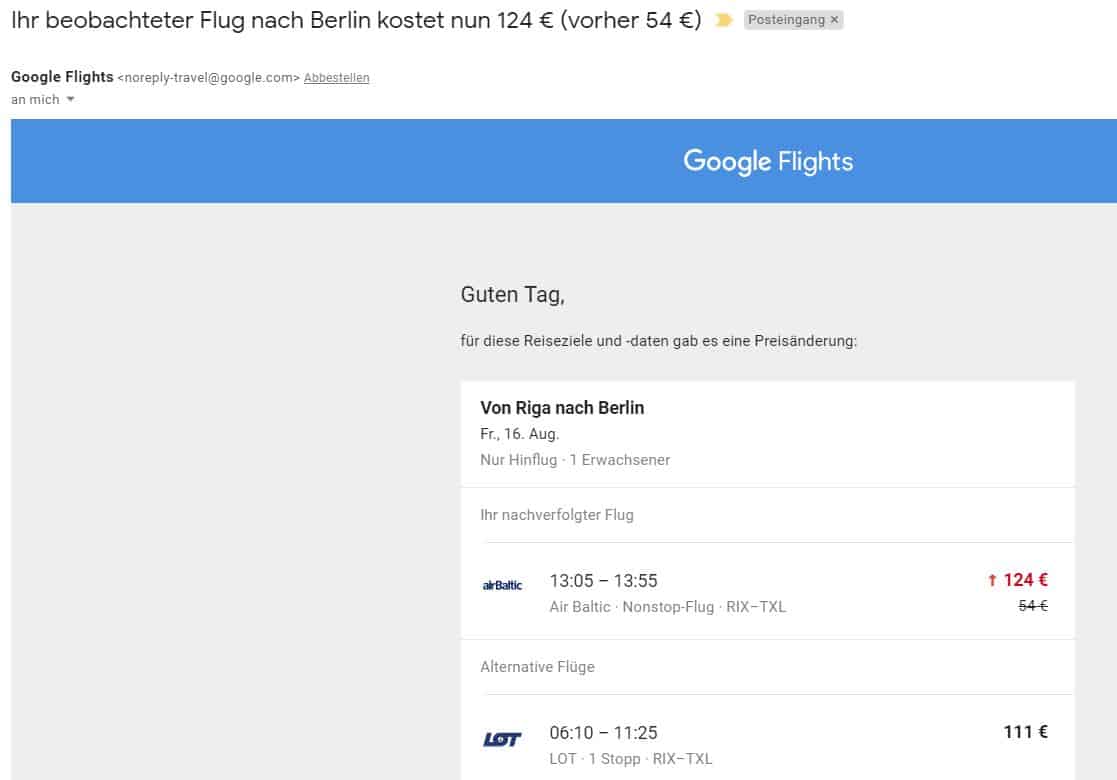Click the Posteingang label chip
This screenshot has height=780, width=1117.
pyautogui.click(x=786, y=20)
